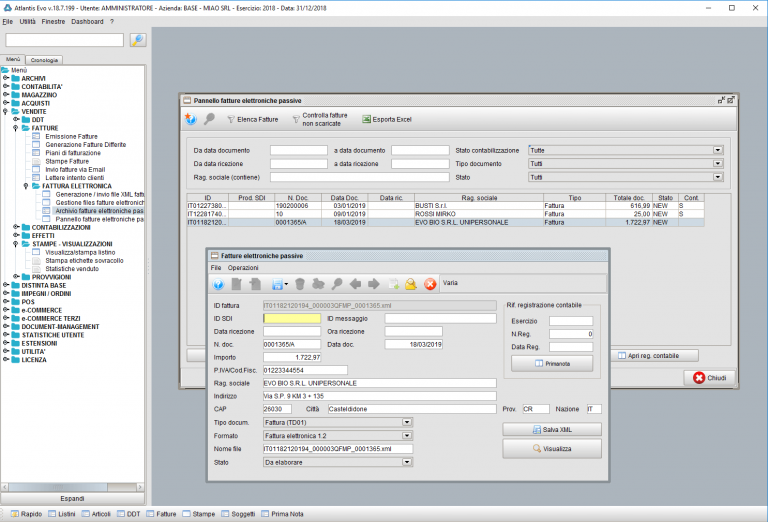Click the blue floppy save icon
Screen dimensions: 768x522
[277, 284]
